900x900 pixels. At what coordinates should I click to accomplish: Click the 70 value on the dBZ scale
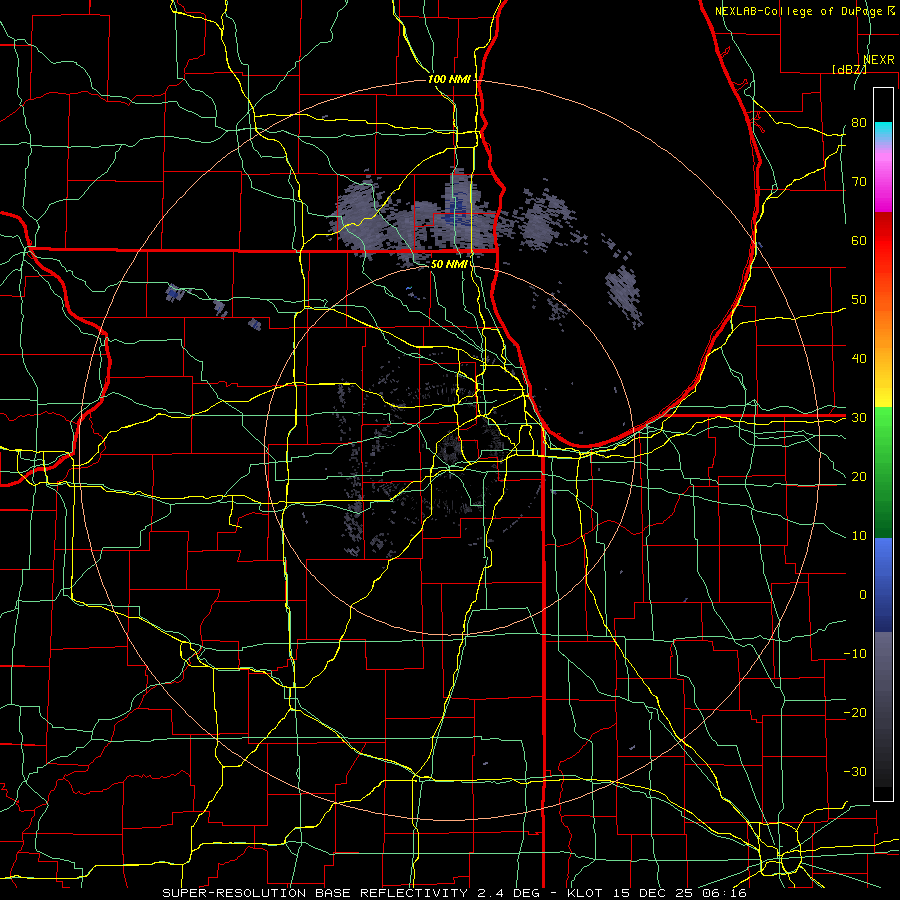tap(859, 182)
